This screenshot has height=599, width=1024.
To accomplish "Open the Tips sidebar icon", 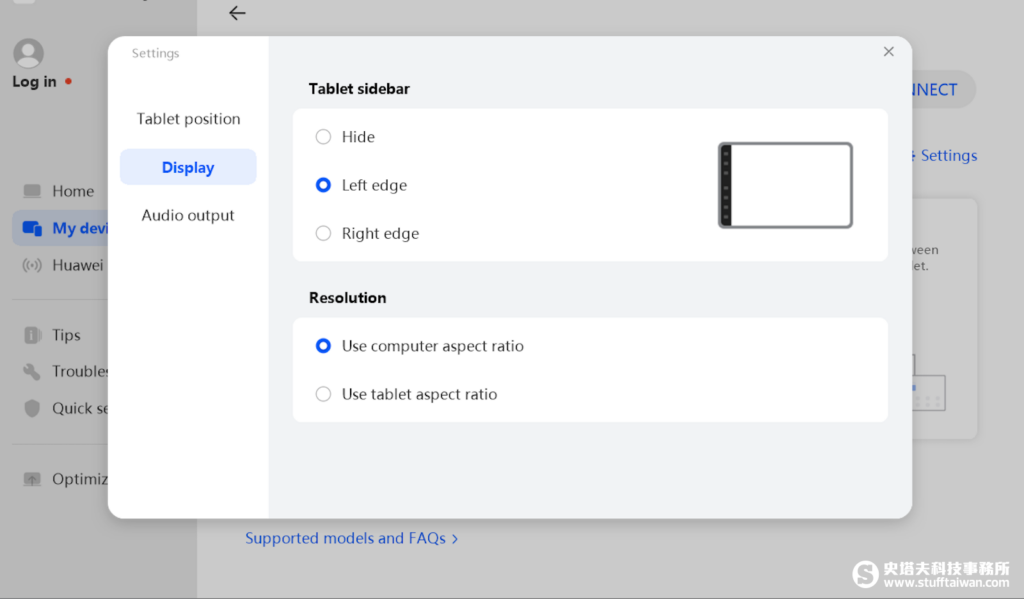I will point(32,335).
